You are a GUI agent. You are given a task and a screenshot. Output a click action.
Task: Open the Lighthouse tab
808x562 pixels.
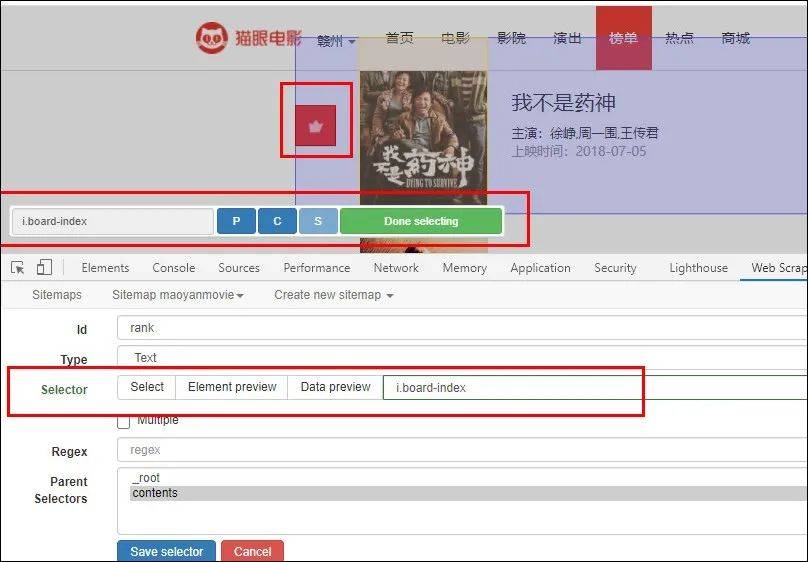pyautogui.click(x=698, y=268)
